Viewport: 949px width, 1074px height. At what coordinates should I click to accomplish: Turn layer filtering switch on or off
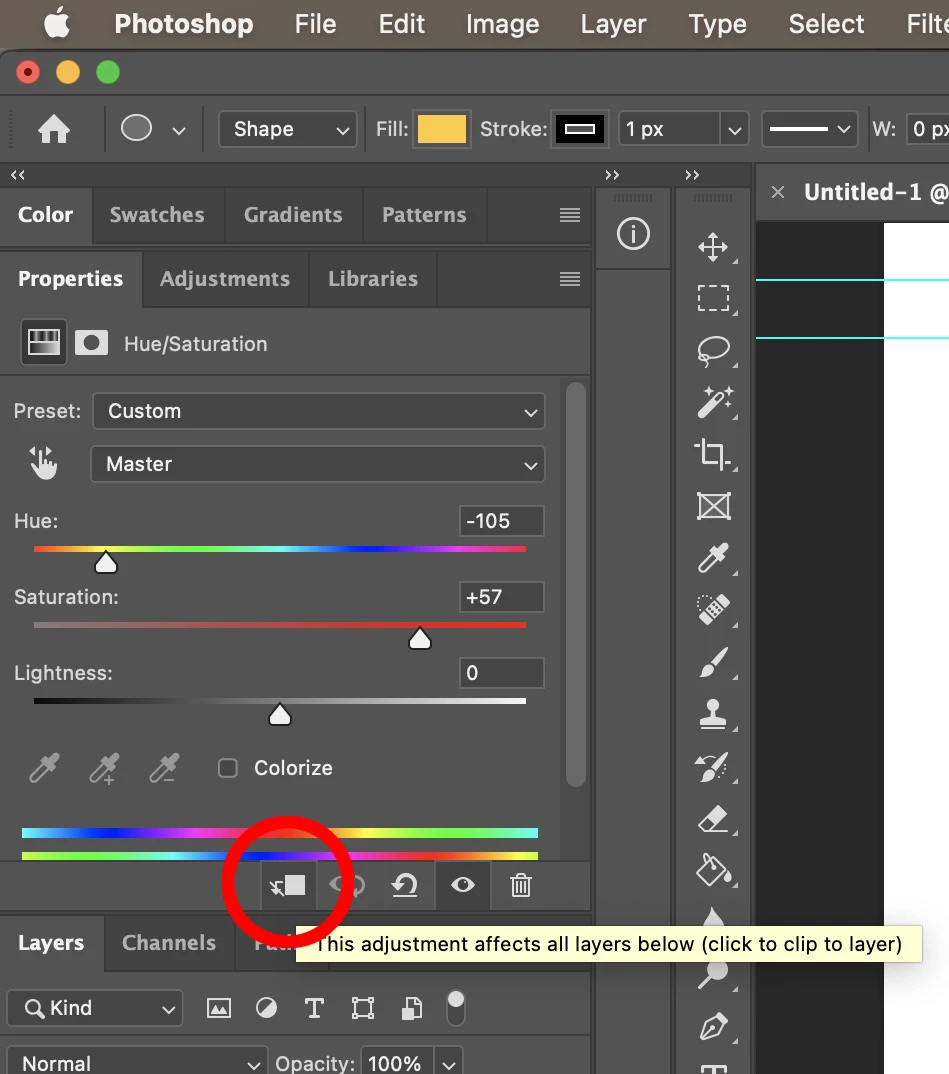point(456,1007)
